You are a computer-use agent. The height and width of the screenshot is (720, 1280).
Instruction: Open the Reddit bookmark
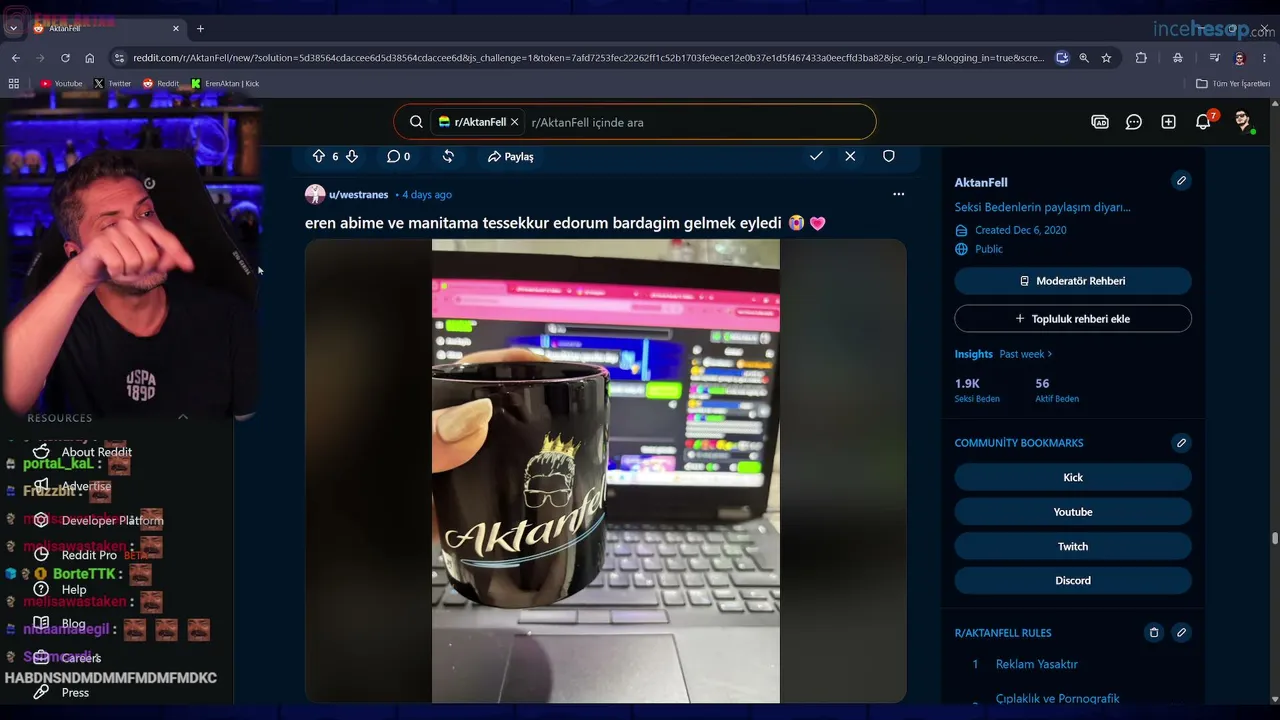tap(161, 84)
